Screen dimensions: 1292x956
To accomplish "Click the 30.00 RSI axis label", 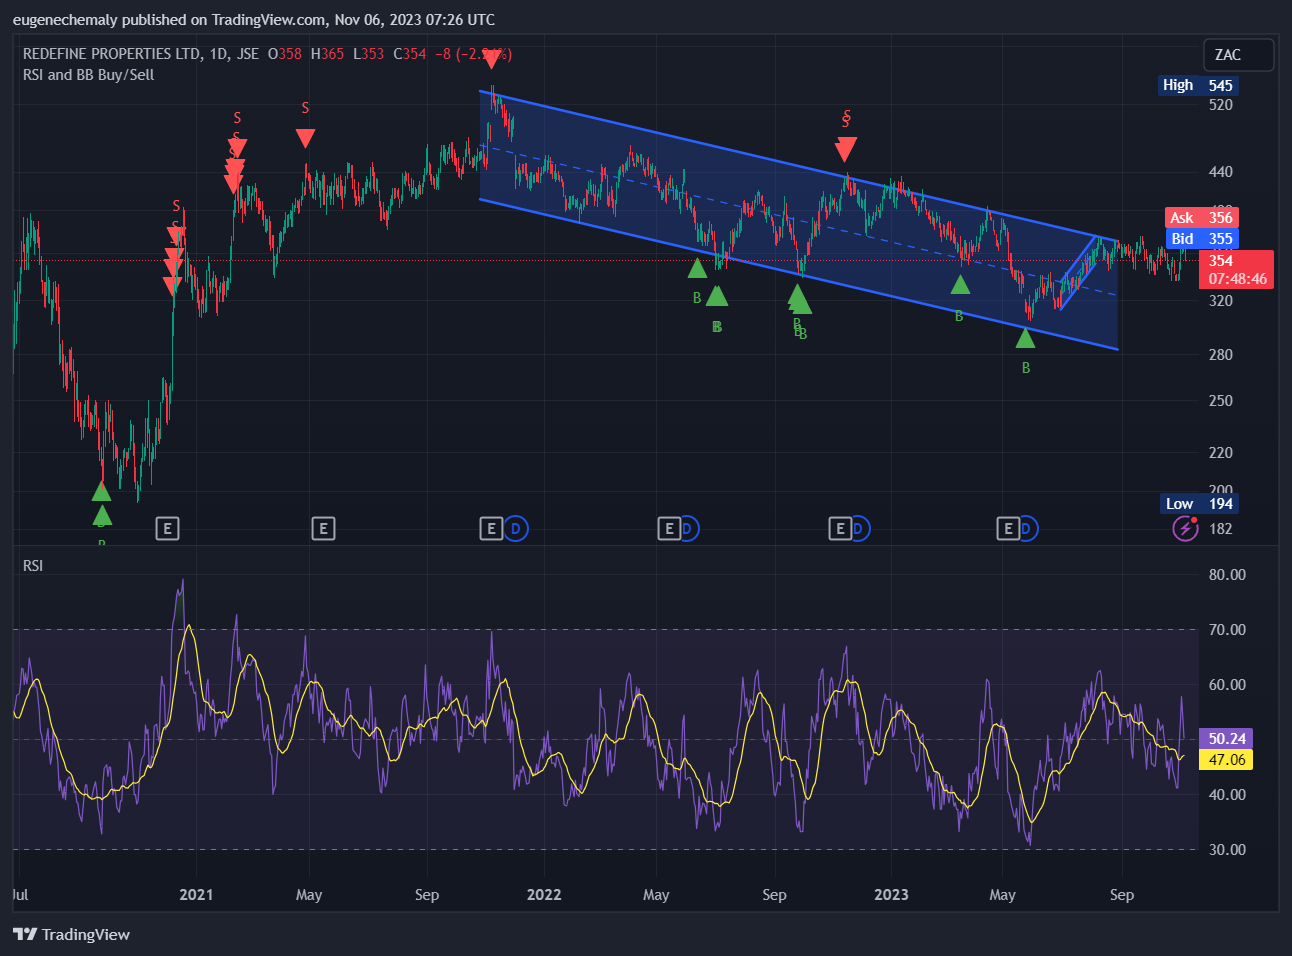I will [1227, 850].
